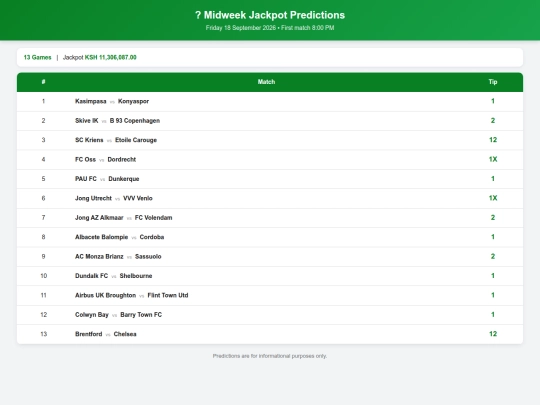540x405 pixels.
Task: Select Shelbourne team name
Action: point(136,276)
